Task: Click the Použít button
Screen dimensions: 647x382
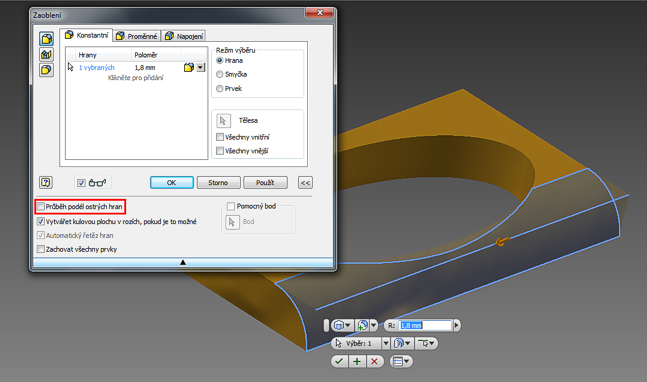Action: [265, 182]
